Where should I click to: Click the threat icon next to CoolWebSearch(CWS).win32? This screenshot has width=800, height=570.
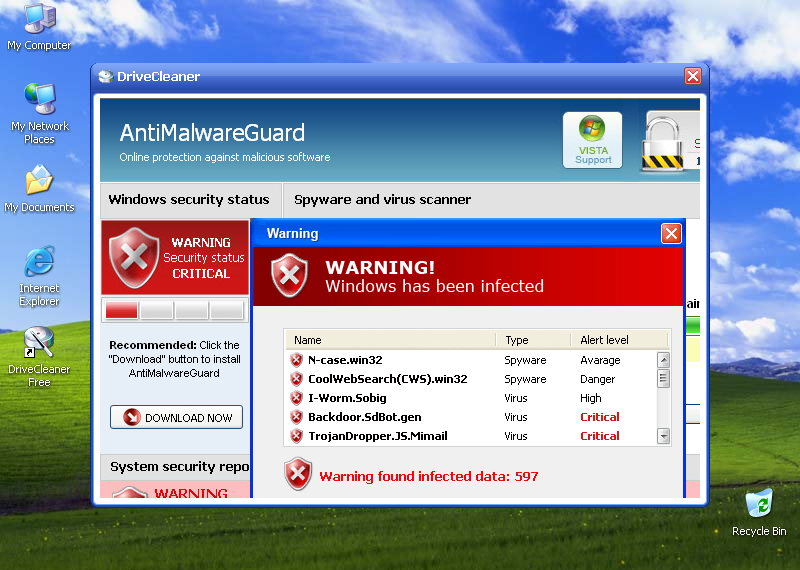pyautogui.click(x=296, y=379)
